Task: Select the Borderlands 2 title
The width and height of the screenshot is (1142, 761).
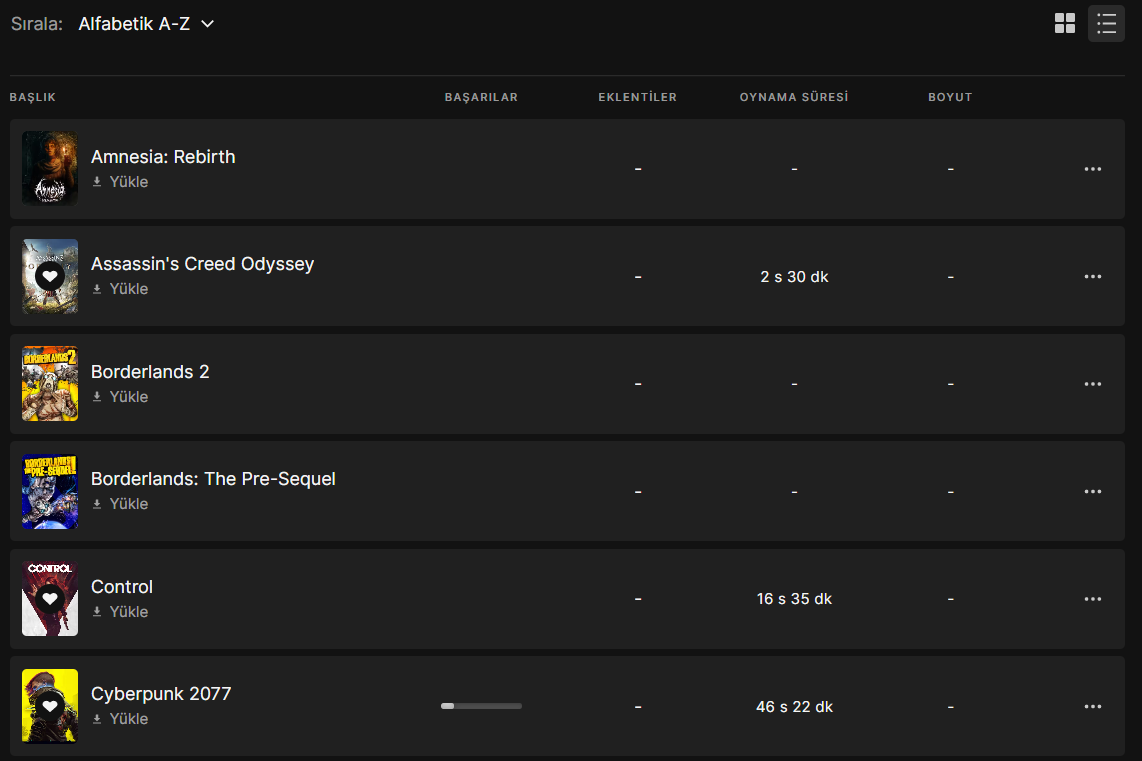Action: [150, 371]
